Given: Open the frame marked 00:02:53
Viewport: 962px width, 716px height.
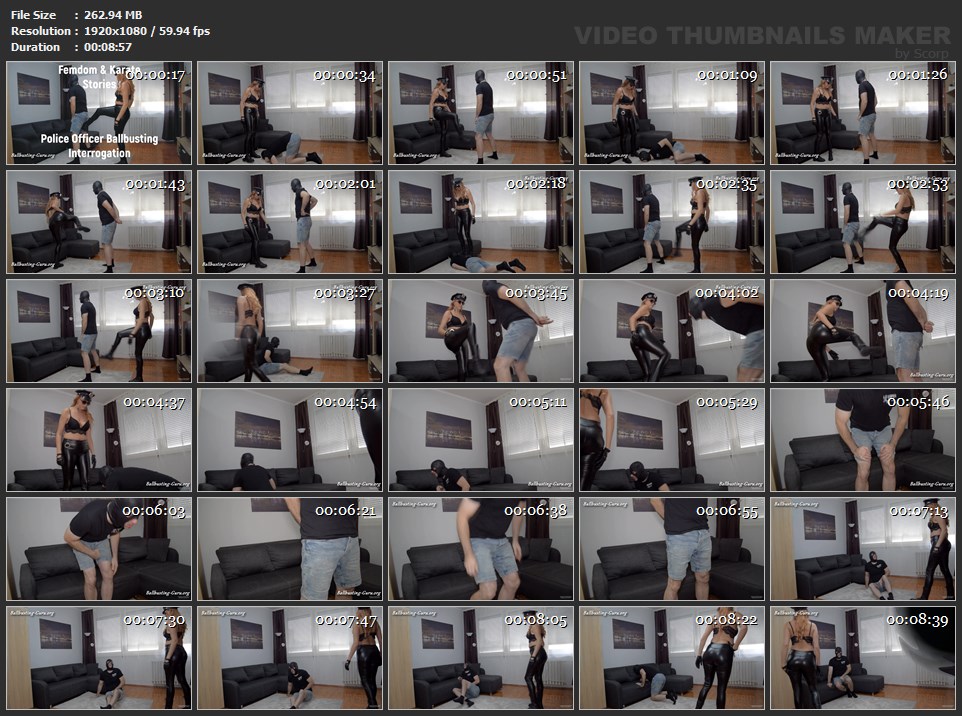Looking at the screenshot, I should click(863, 221).
